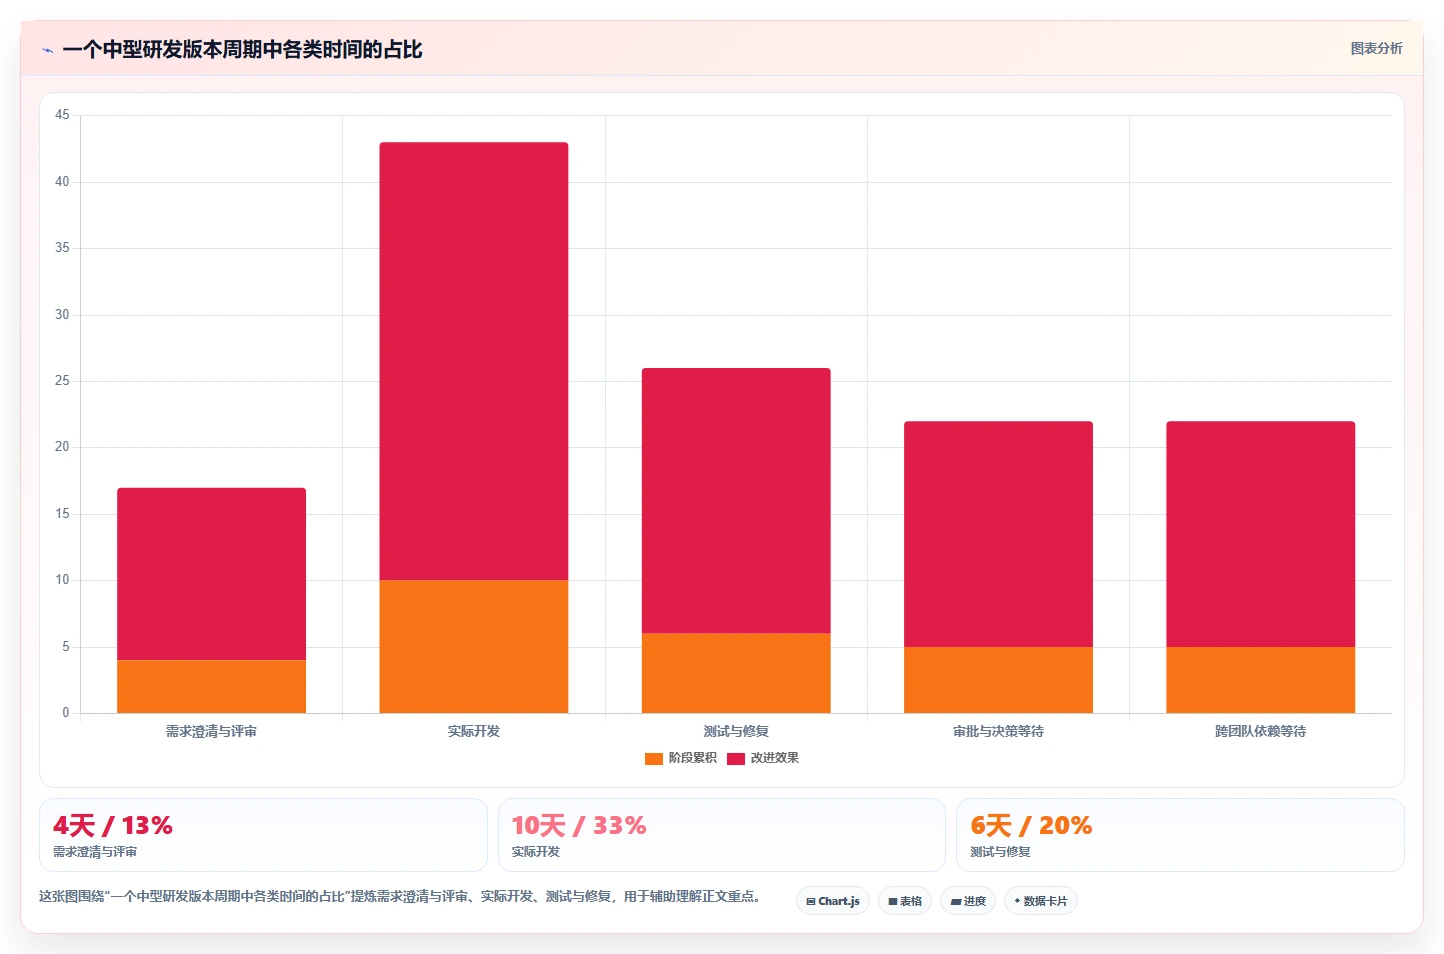Click the 改进效果 legend text
This screenshot has height=954, width=1444.
pos(774,758)
